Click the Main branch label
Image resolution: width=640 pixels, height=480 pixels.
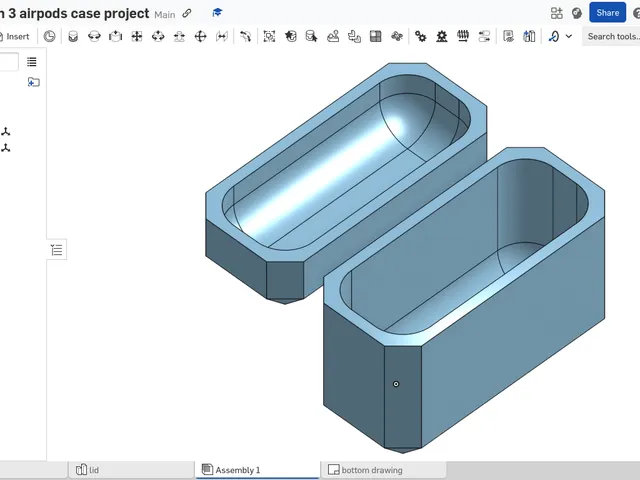[165, 15]
